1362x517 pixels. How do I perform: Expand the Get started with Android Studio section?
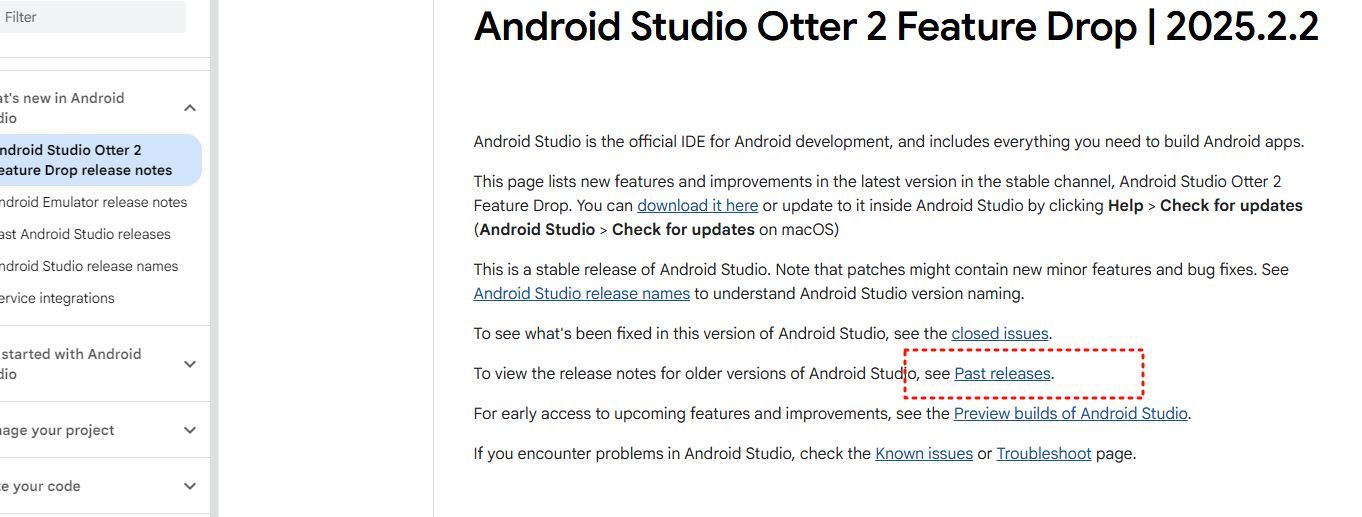tap(190, 364)
